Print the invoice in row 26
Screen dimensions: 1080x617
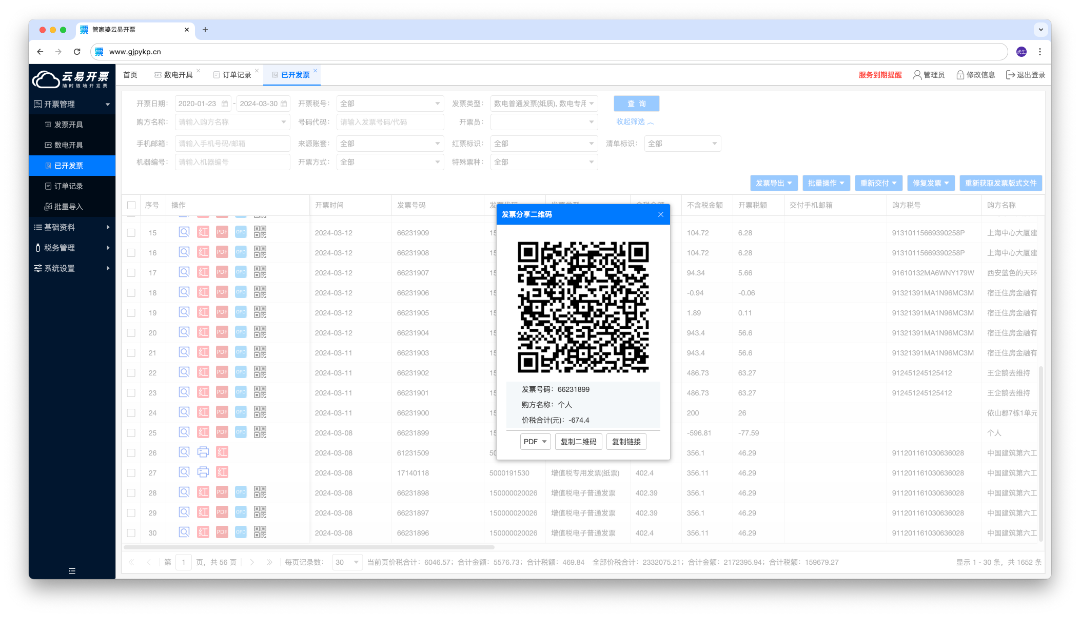tap(203, 452)
